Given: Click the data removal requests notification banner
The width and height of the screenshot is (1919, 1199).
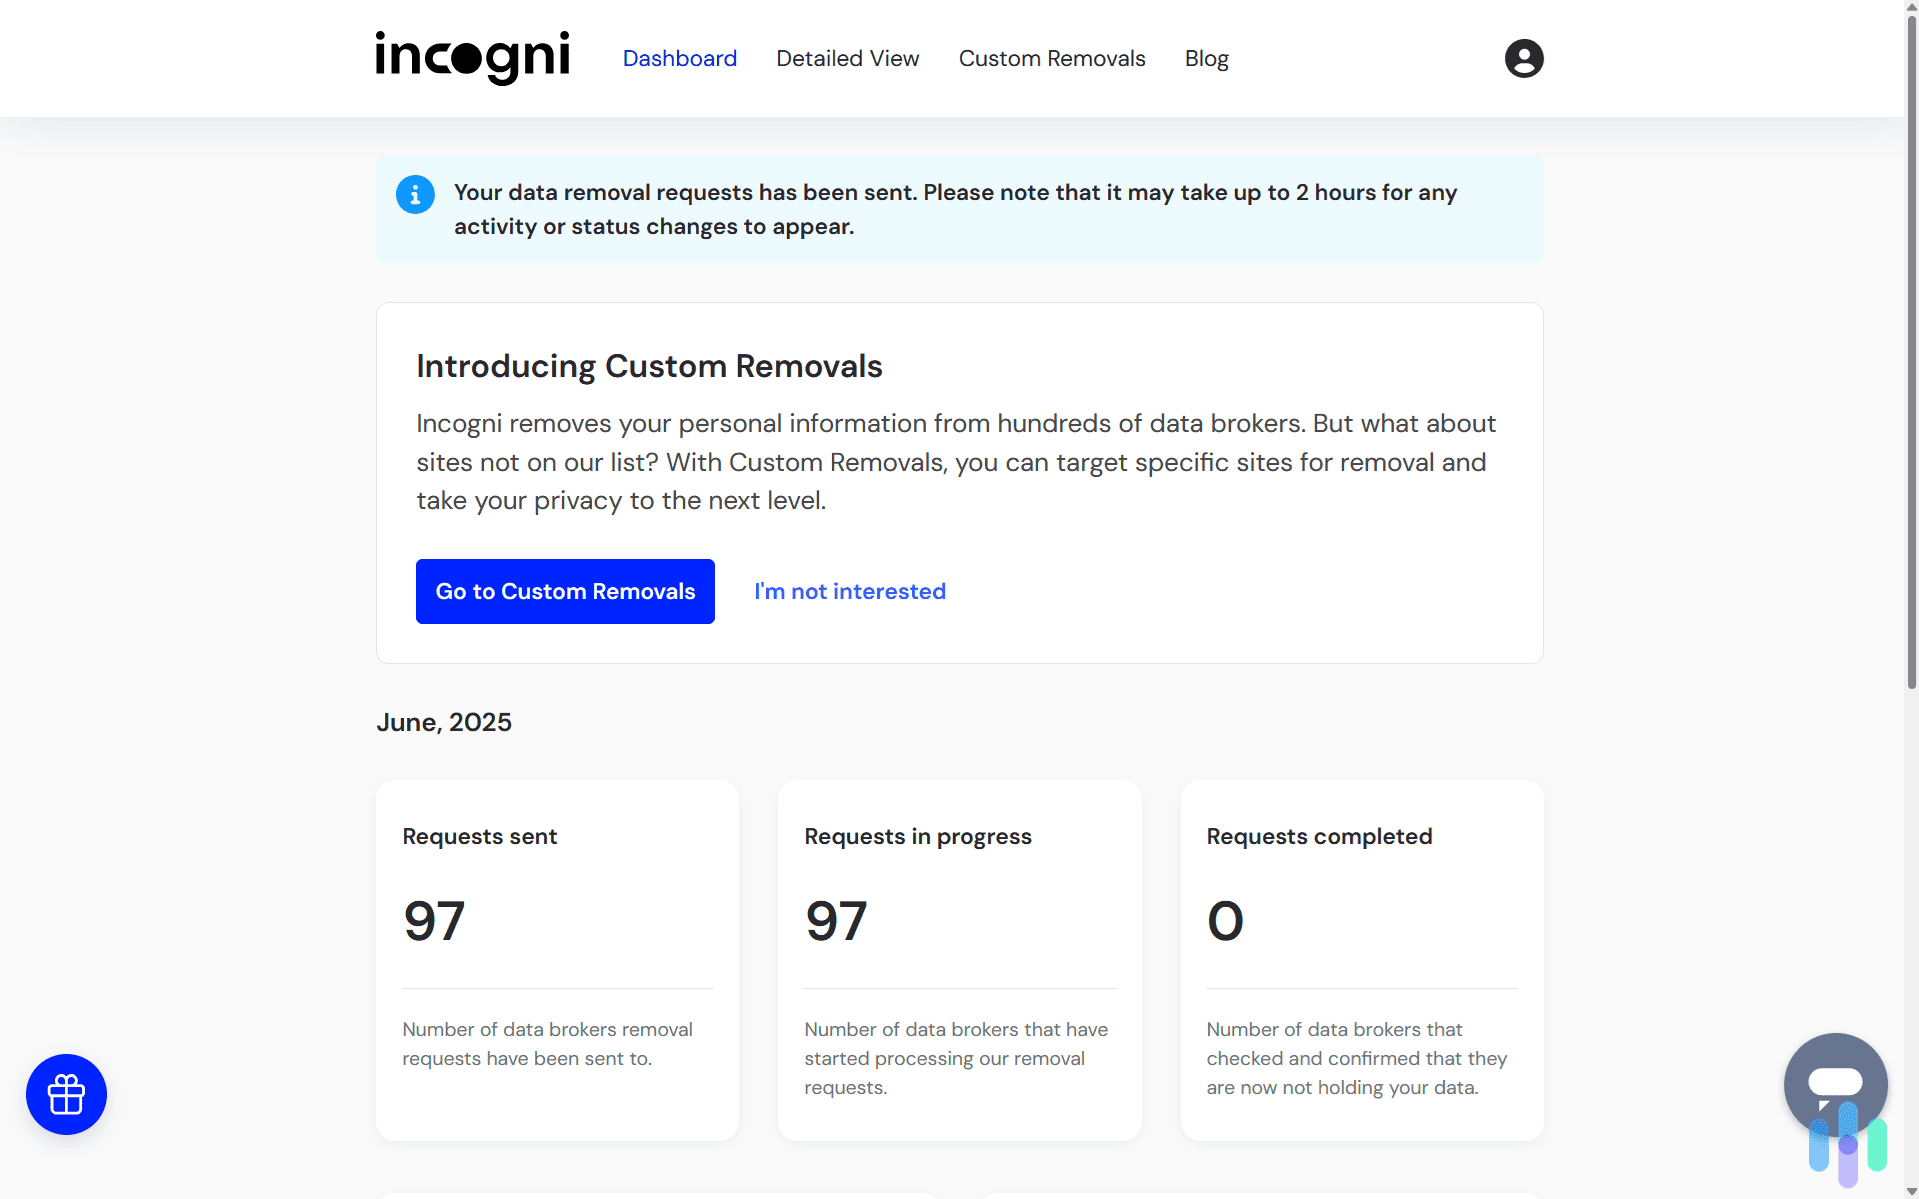Looking at the screenshot, I should click(958, 208).
